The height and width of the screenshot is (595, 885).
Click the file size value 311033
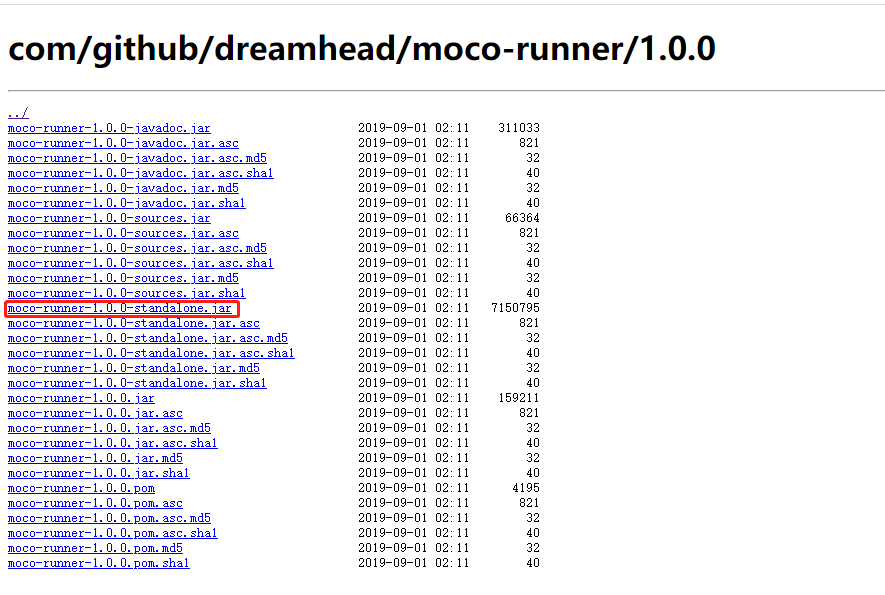click(519, 128)
